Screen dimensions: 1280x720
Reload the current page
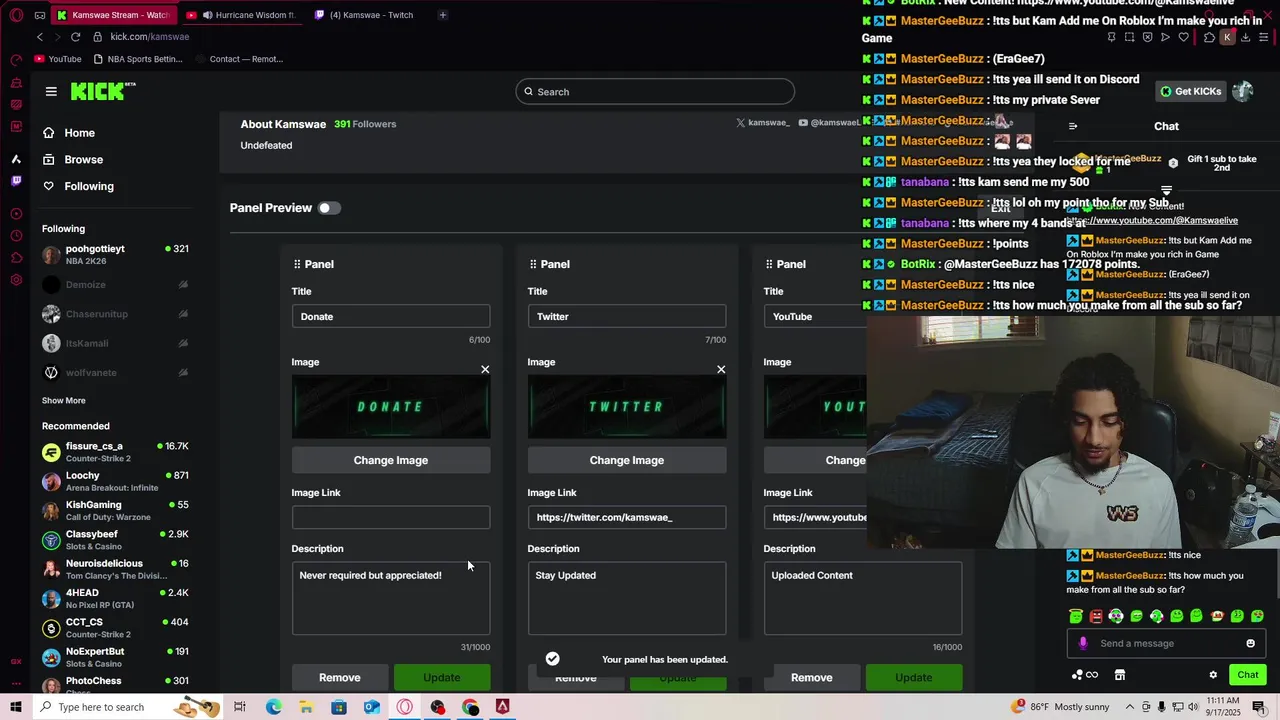tap(75, 37)
